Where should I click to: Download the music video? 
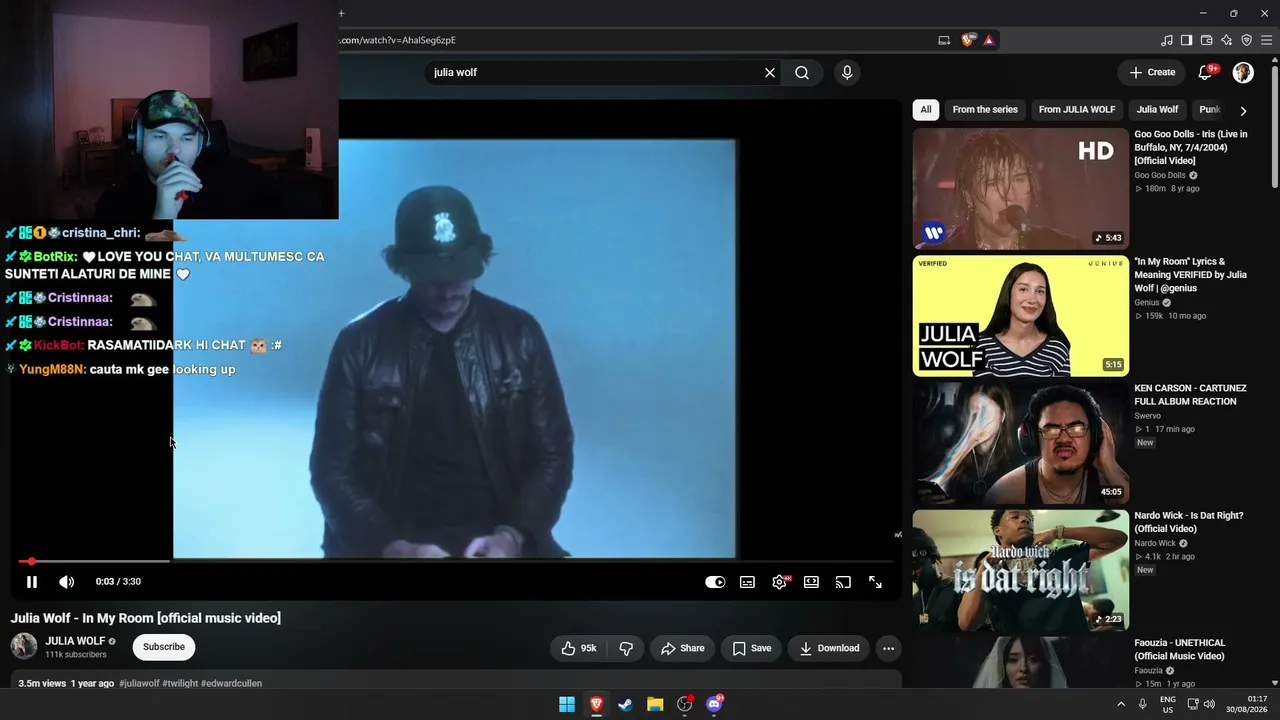pos(829,648)
